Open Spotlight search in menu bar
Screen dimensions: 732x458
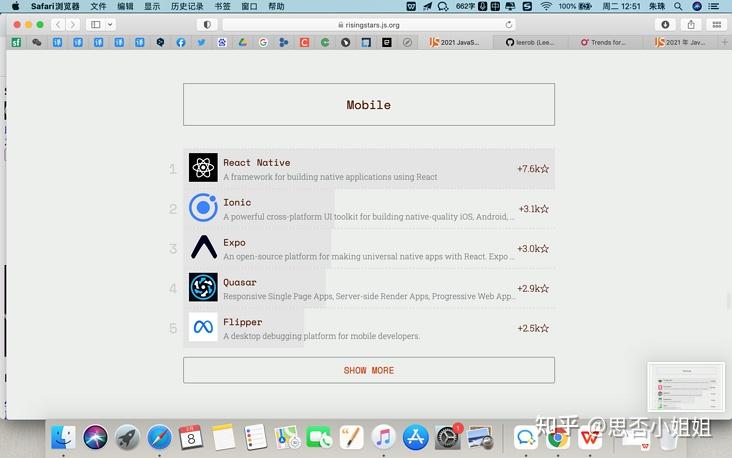click(x=678, y=6)
